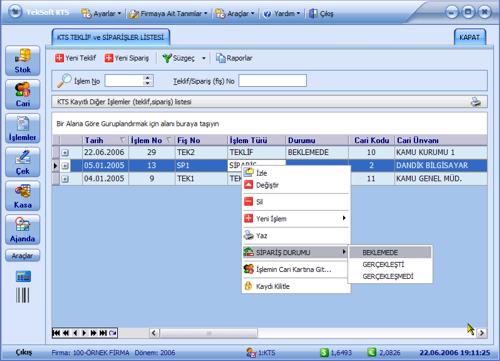Go to next record in navigator
Image resolution: width=500 pixels, height=361 pixels.
tap(84, 333)
